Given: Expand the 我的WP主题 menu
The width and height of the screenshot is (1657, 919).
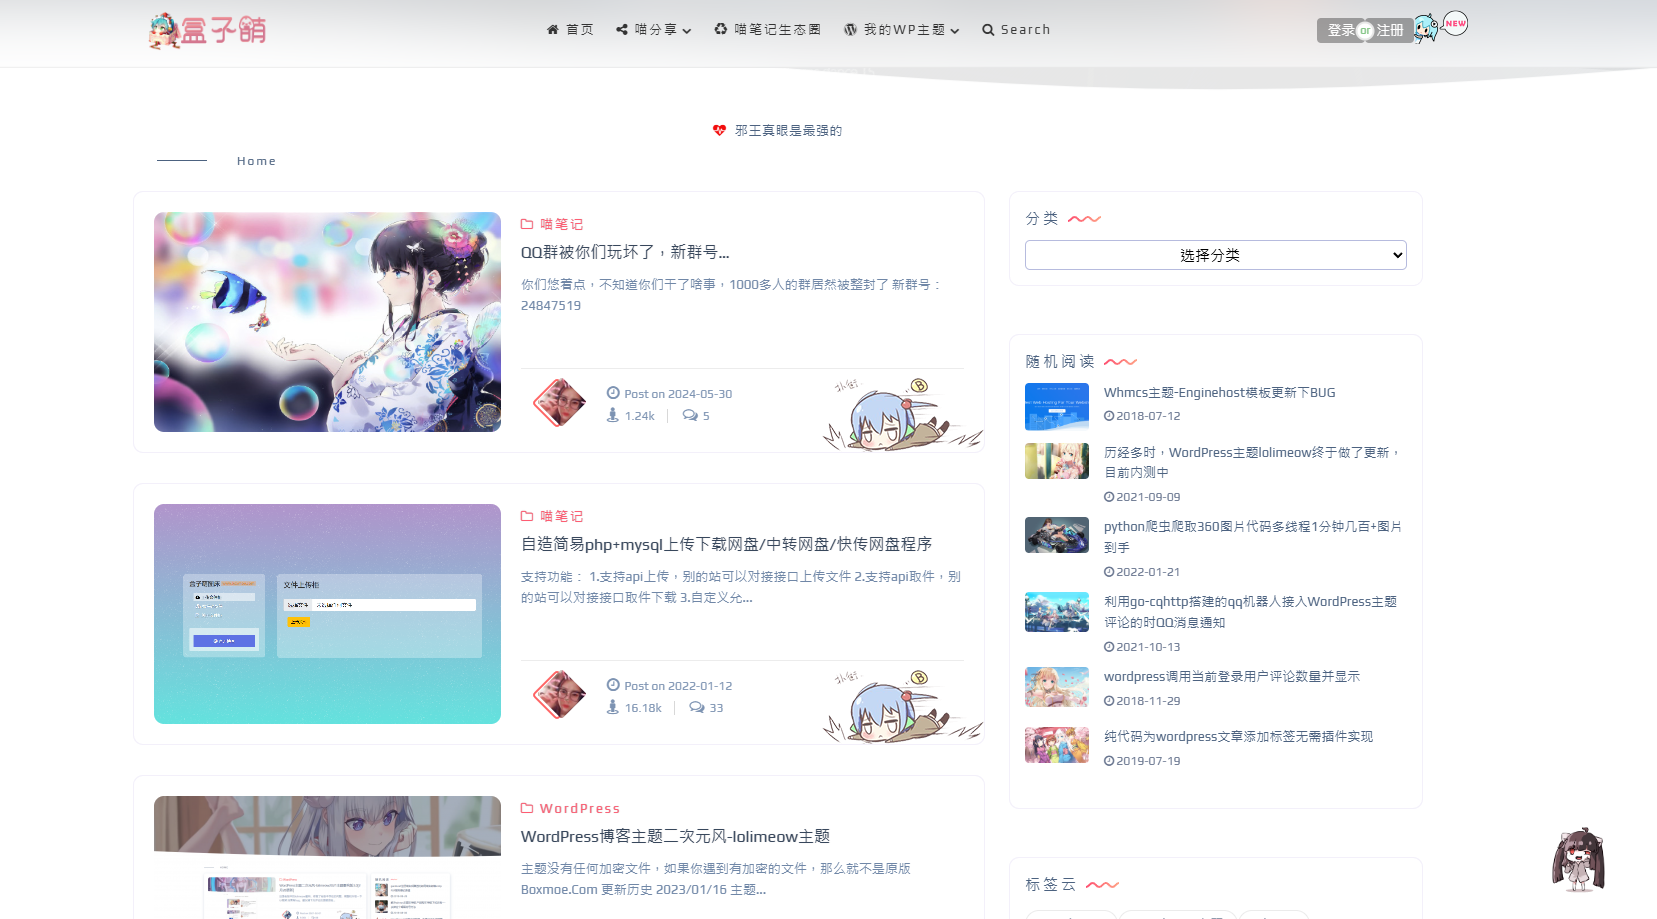Looking at the screenshot, I should (x=902, y=30).
